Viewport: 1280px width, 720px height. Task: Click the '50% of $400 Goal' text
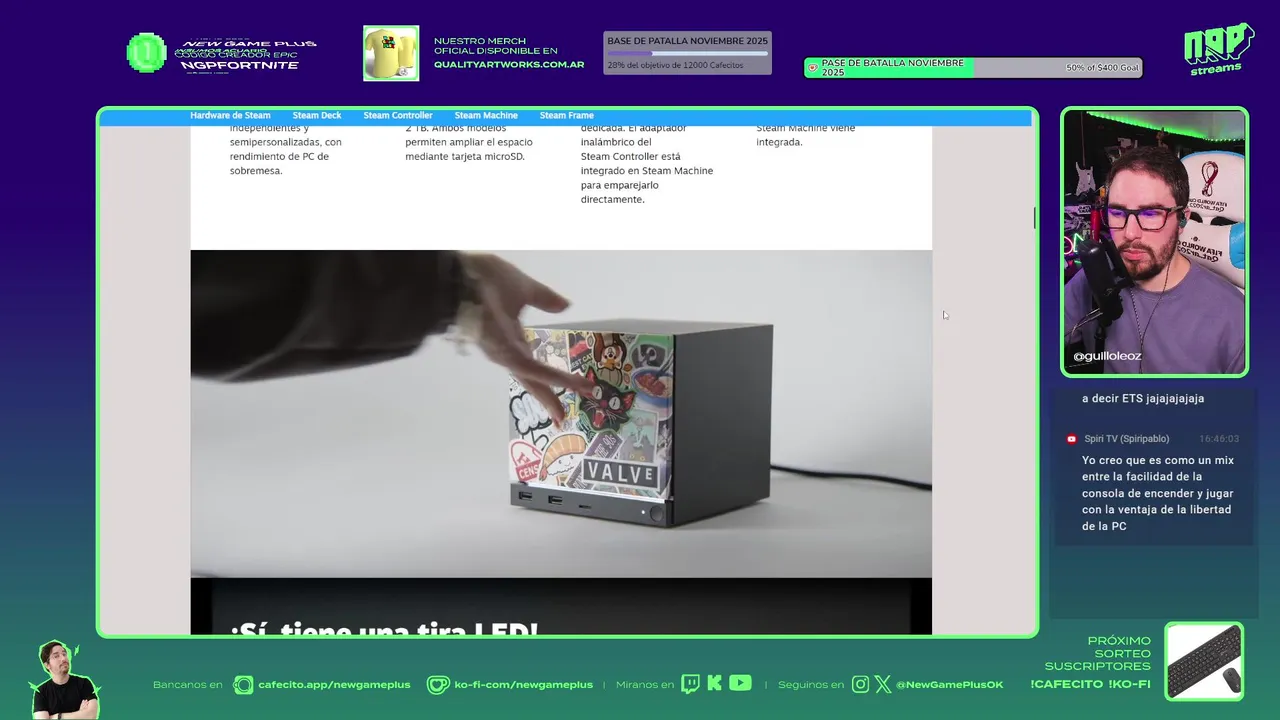point(1102,68)
